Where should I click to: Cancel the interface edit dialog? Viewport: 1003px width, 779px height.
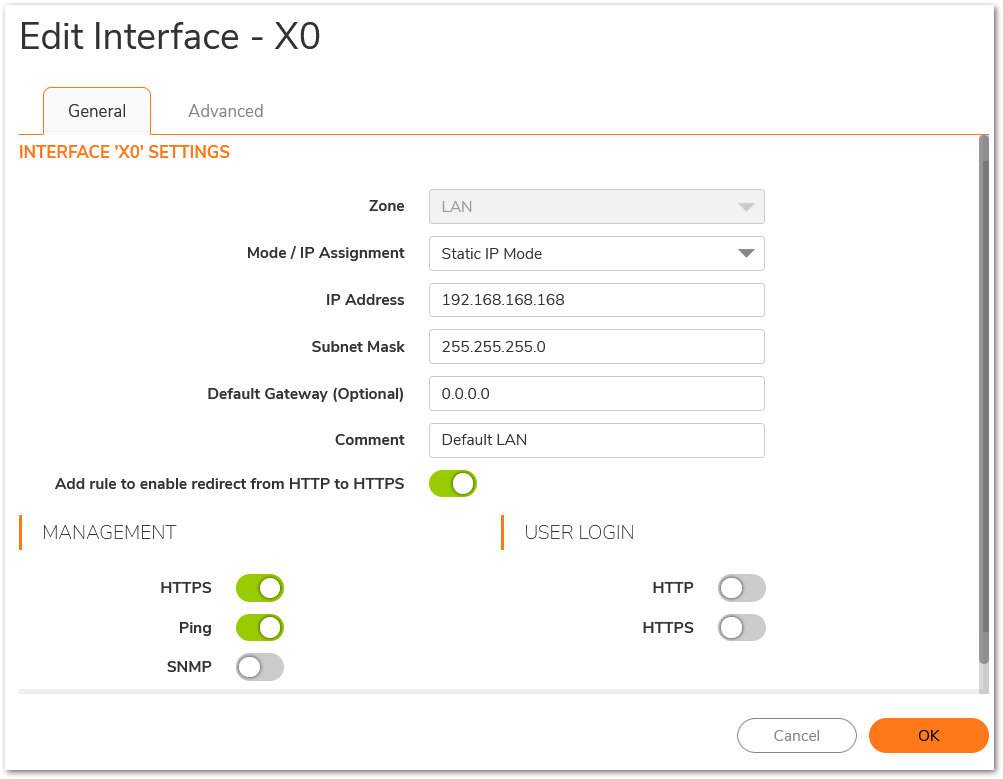coord(796,736)
